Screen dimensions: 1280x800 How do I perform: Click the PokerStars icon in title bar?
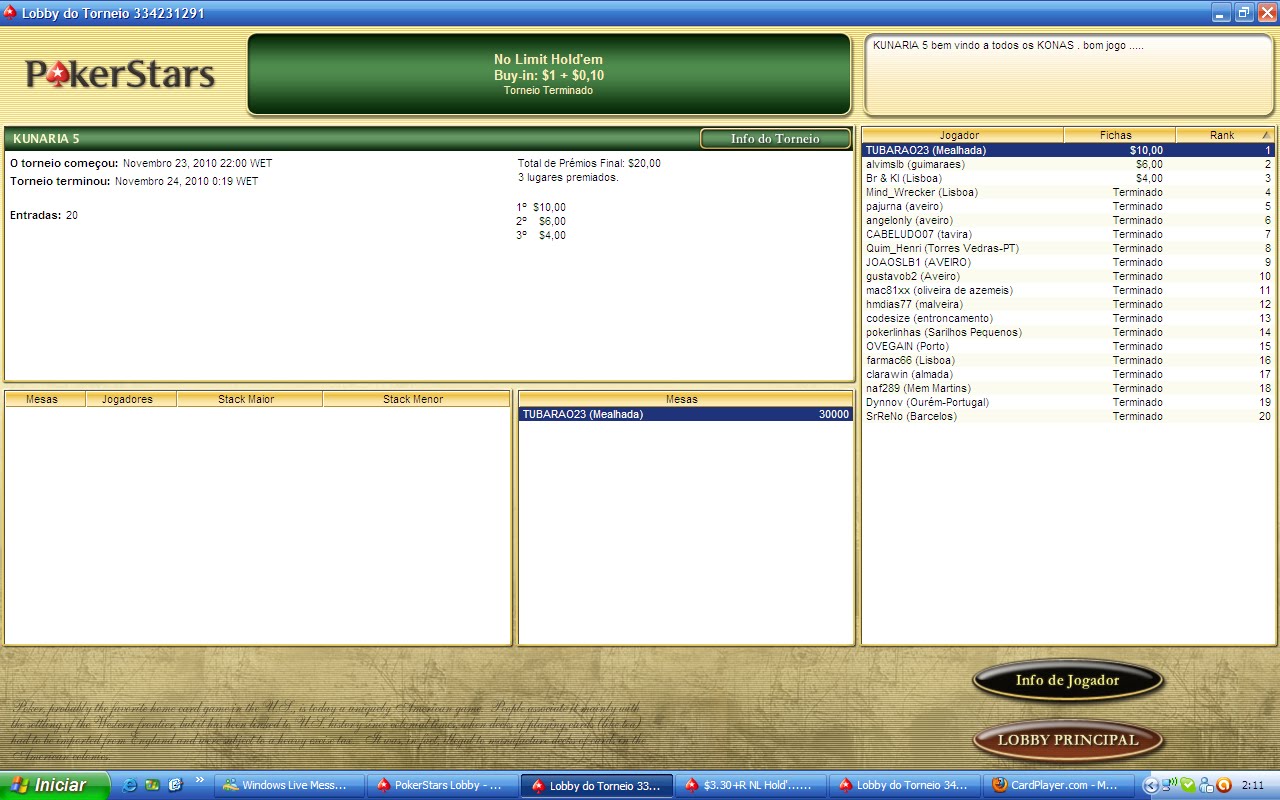[x=10, y=12]
